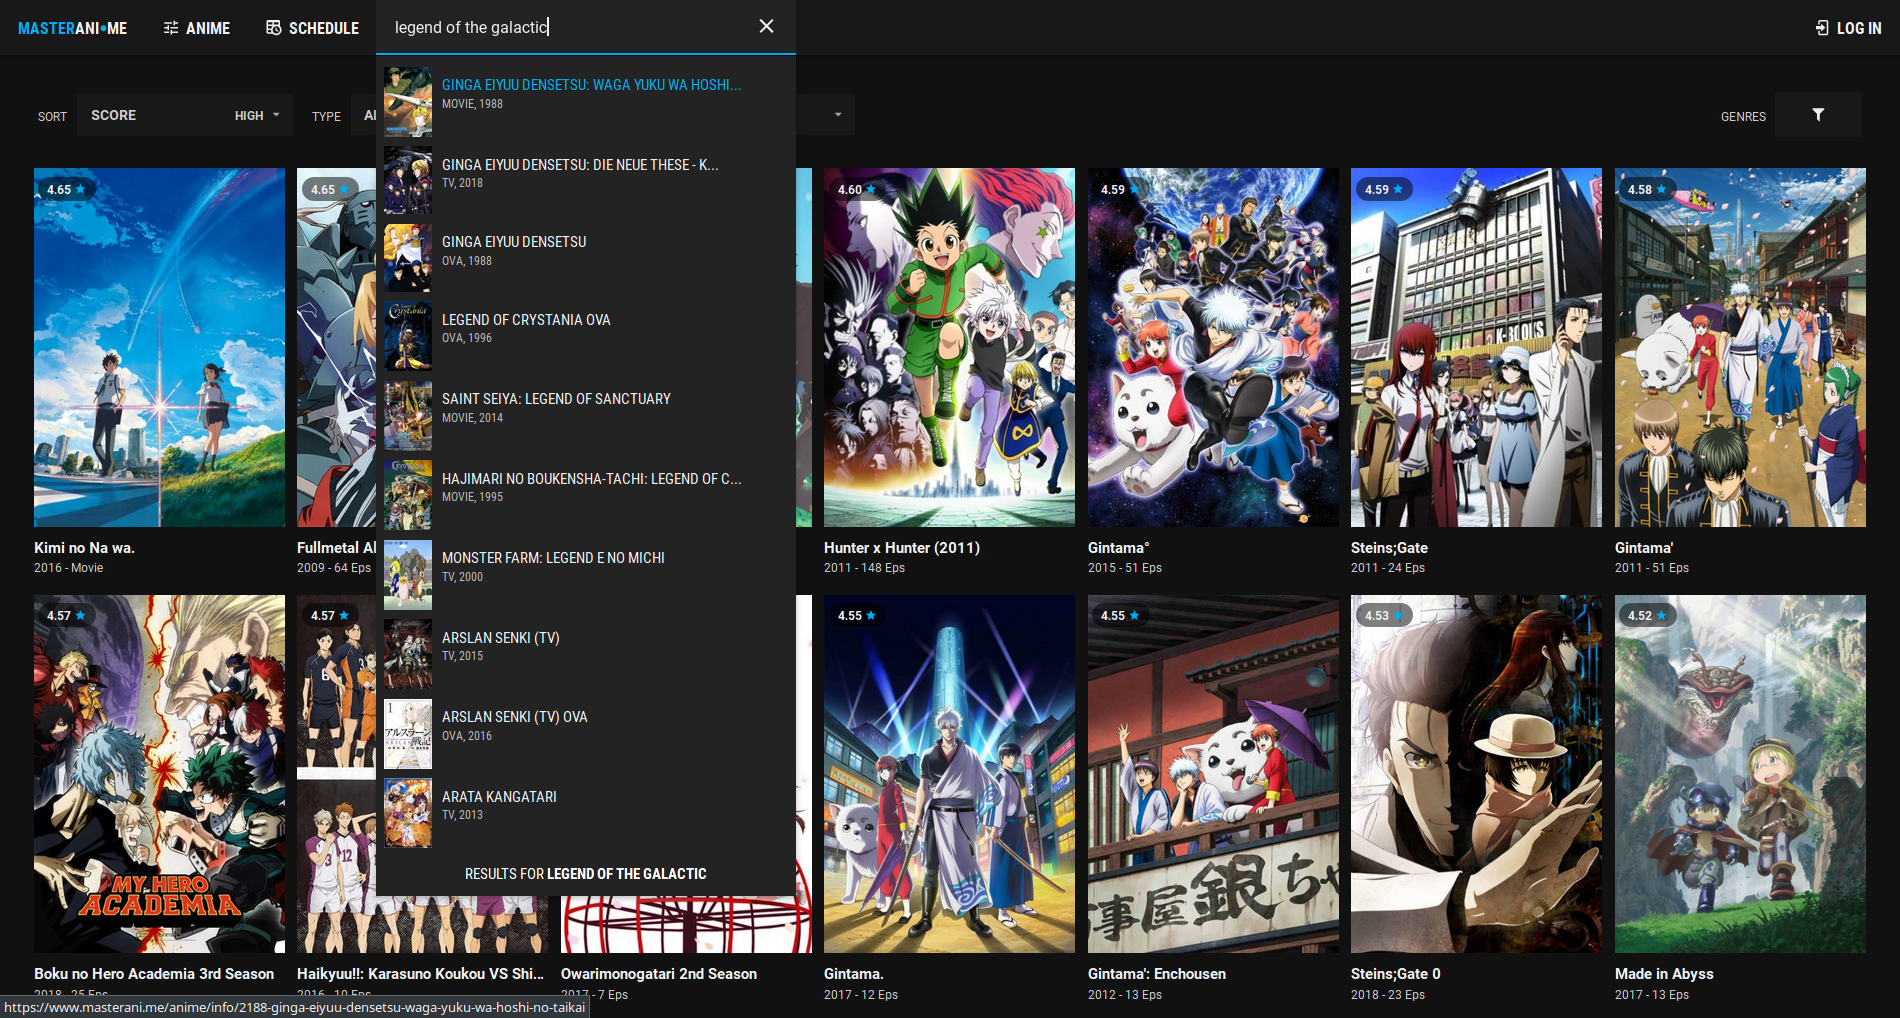Expand the Score High sort dropdown
This screenshot has height=1018, width=1900.
(185, 115)
